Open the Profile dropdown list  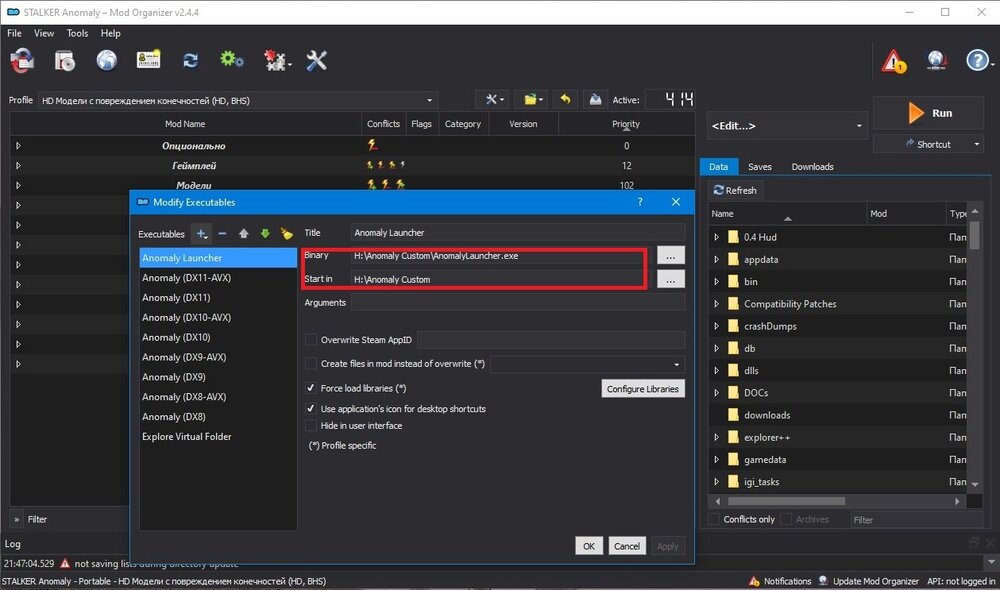(237, 100)
